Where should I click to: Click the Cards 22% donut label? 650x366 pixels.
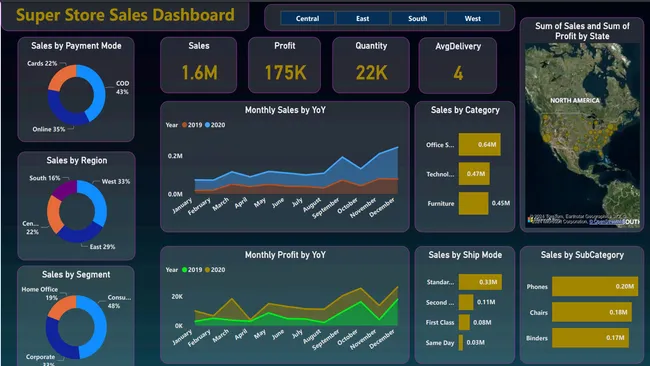[42, 63]
